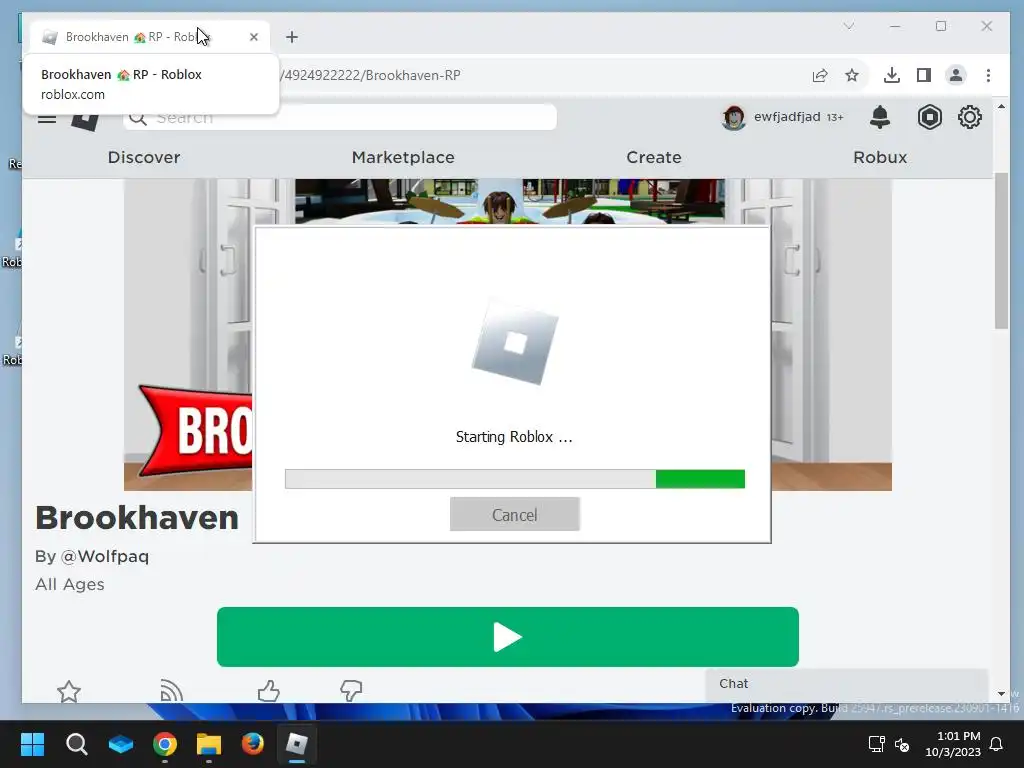
Task: Open the Chrome profile icon
Action: point(956,75)
